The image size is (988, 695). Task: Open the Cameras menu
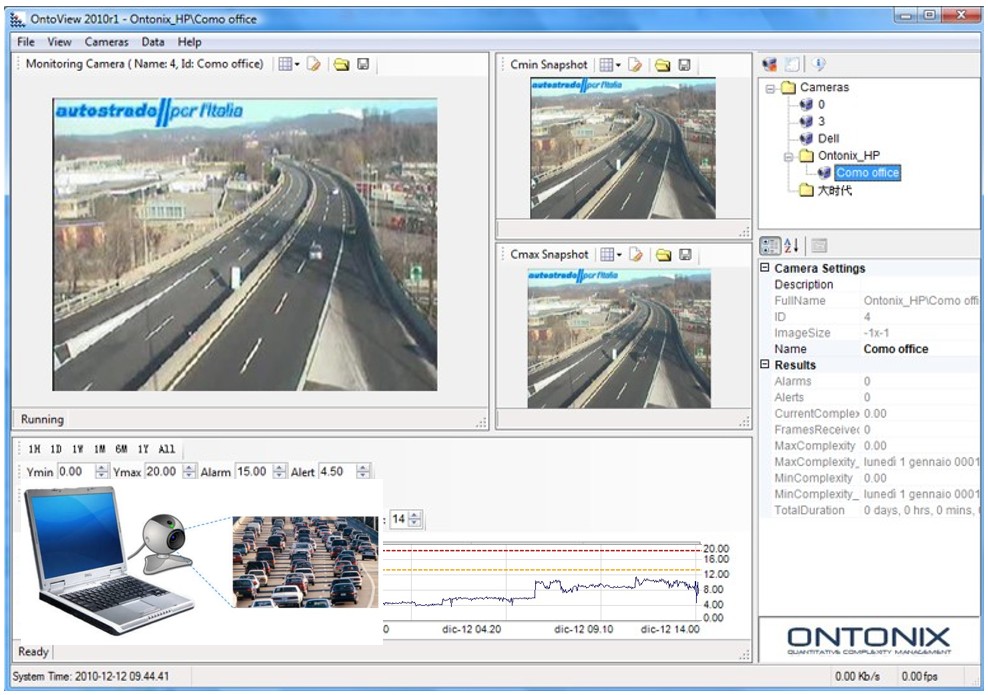[106, 42]
